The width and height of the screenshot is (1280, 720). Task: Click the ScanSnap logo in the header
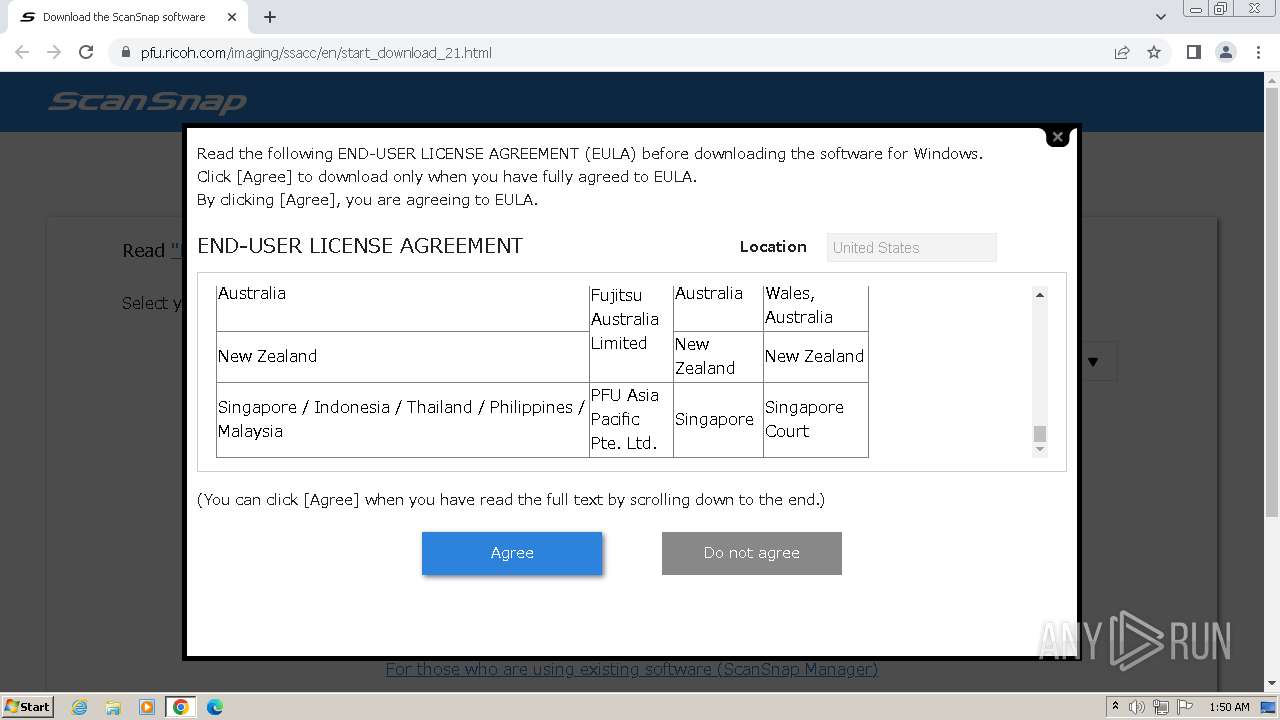tap(148, 101)
